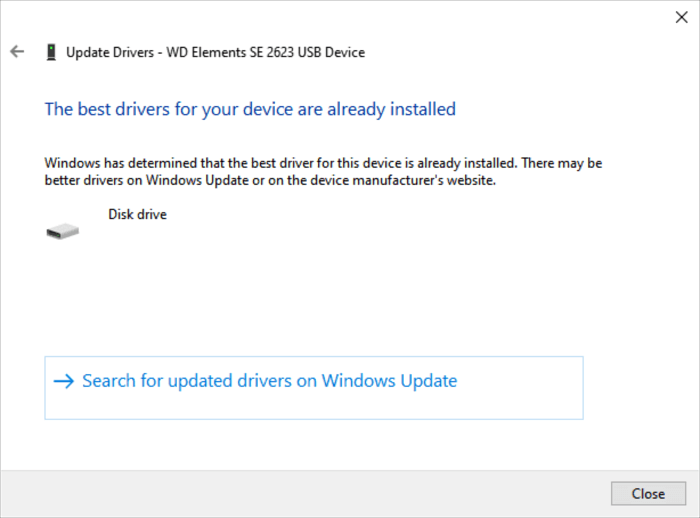Click the back arrow in the header
Viewport: 700px width, 518px height.
coord(16,52)
